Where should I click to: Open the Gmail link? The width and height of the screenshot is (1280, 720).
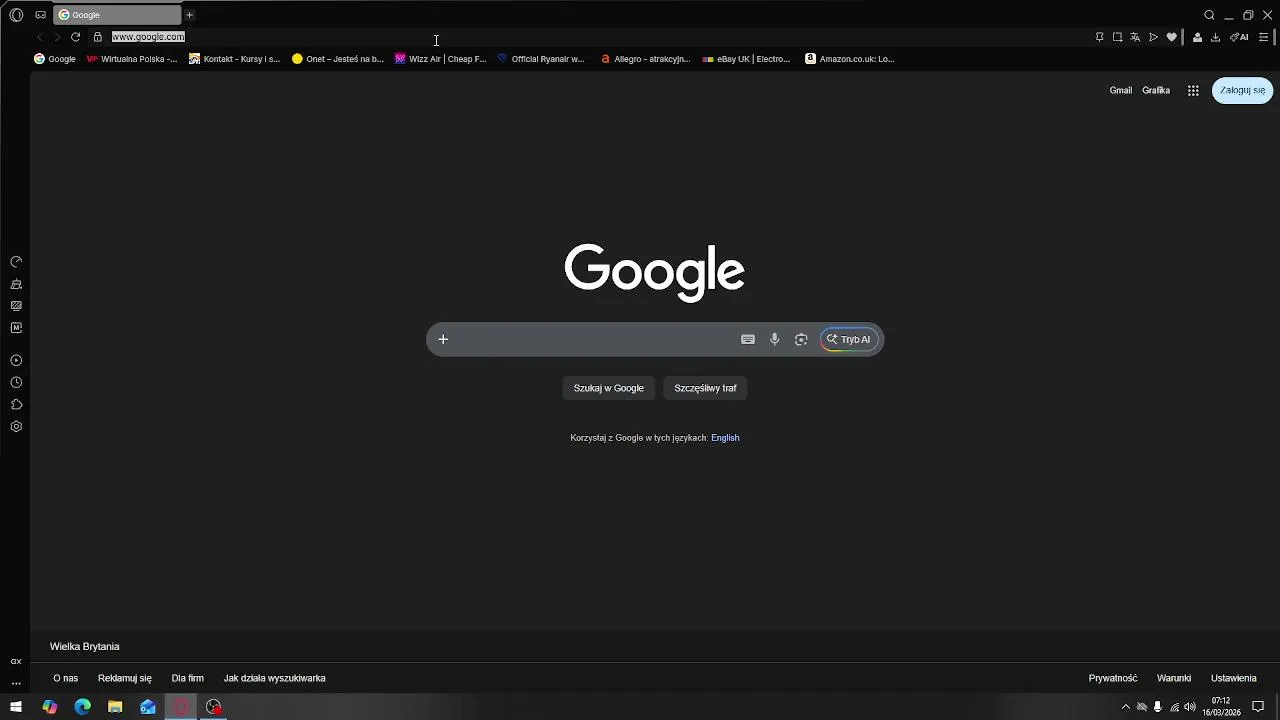coord(1121,90)
